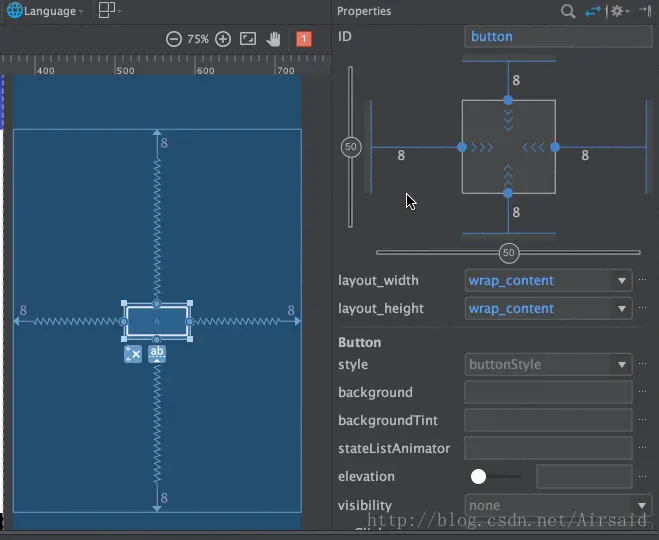Open ellipsis next to style

pos(642,364)
